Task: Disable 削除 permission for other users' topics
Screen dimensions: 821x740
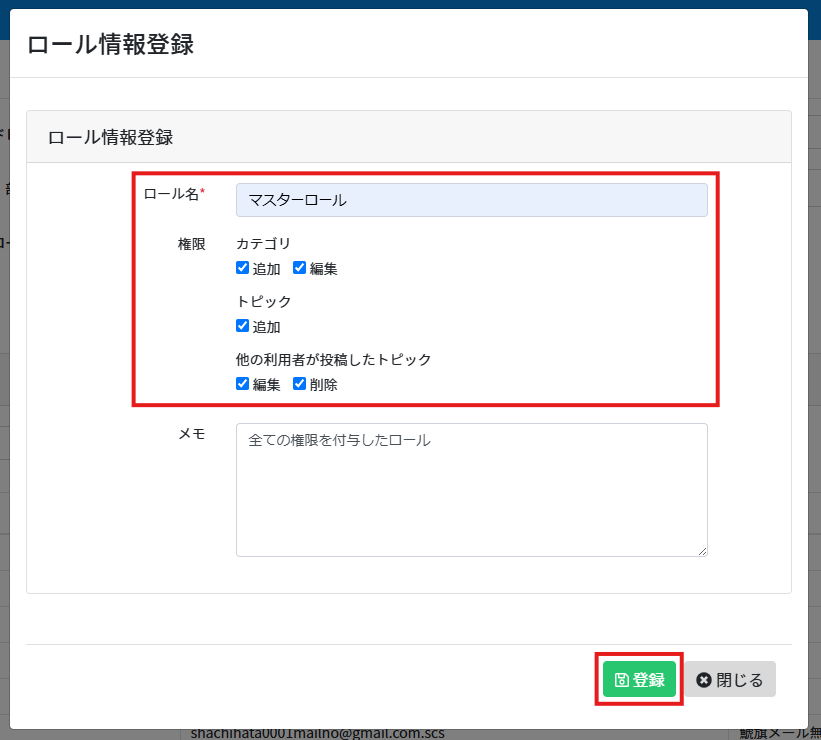Action: [299, 384]
